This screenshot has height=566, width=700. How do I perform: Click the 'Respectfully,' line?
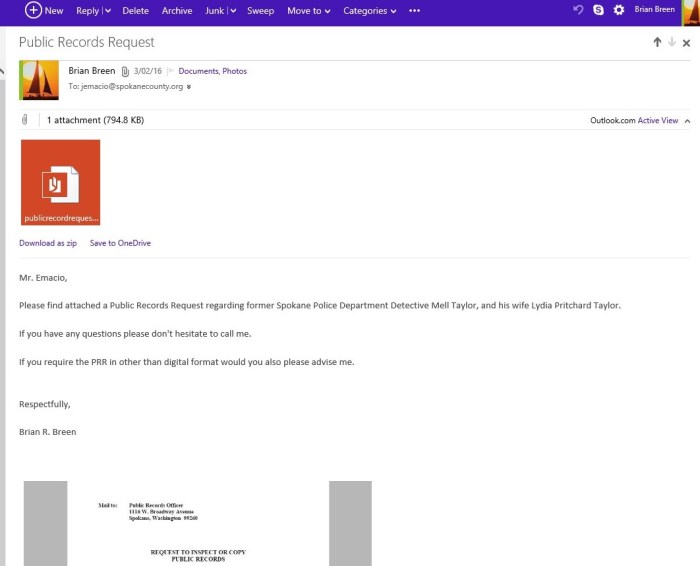pos(45,404)
